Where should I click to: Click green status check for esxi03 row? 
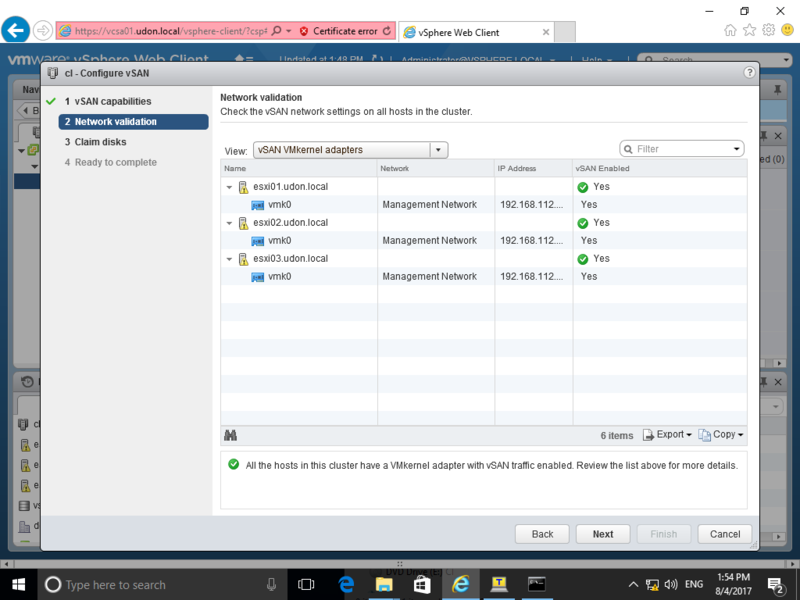[583, 259]
